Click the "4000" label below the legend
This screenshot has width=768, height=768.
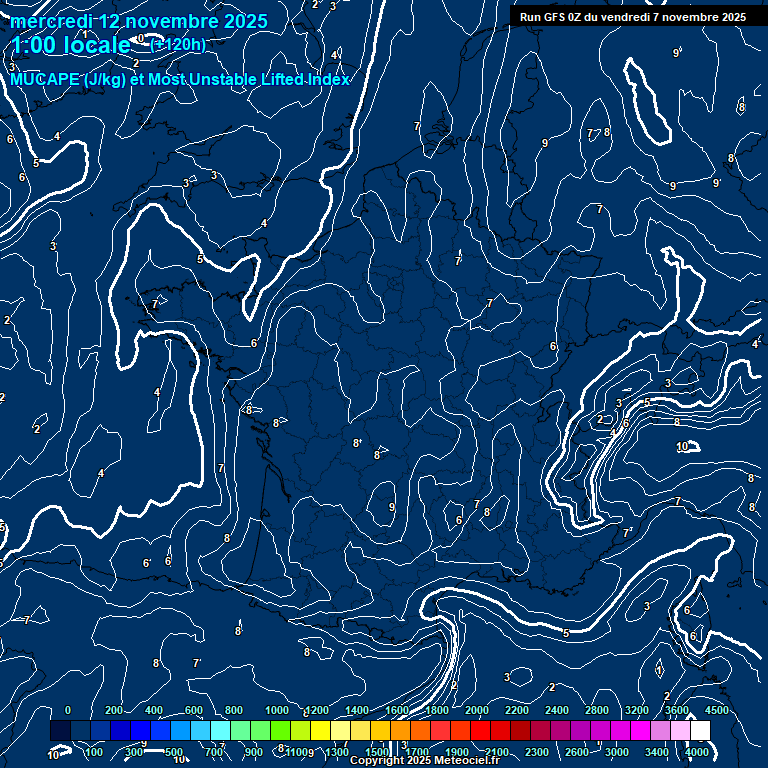[x=697, y=752]
